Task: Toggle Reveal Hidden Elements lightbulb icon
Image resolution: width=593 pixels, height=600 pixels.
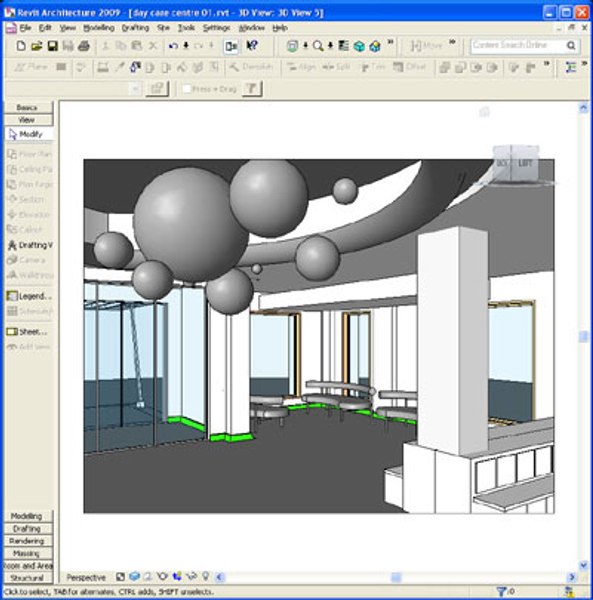Action: [x=206, y=576]
